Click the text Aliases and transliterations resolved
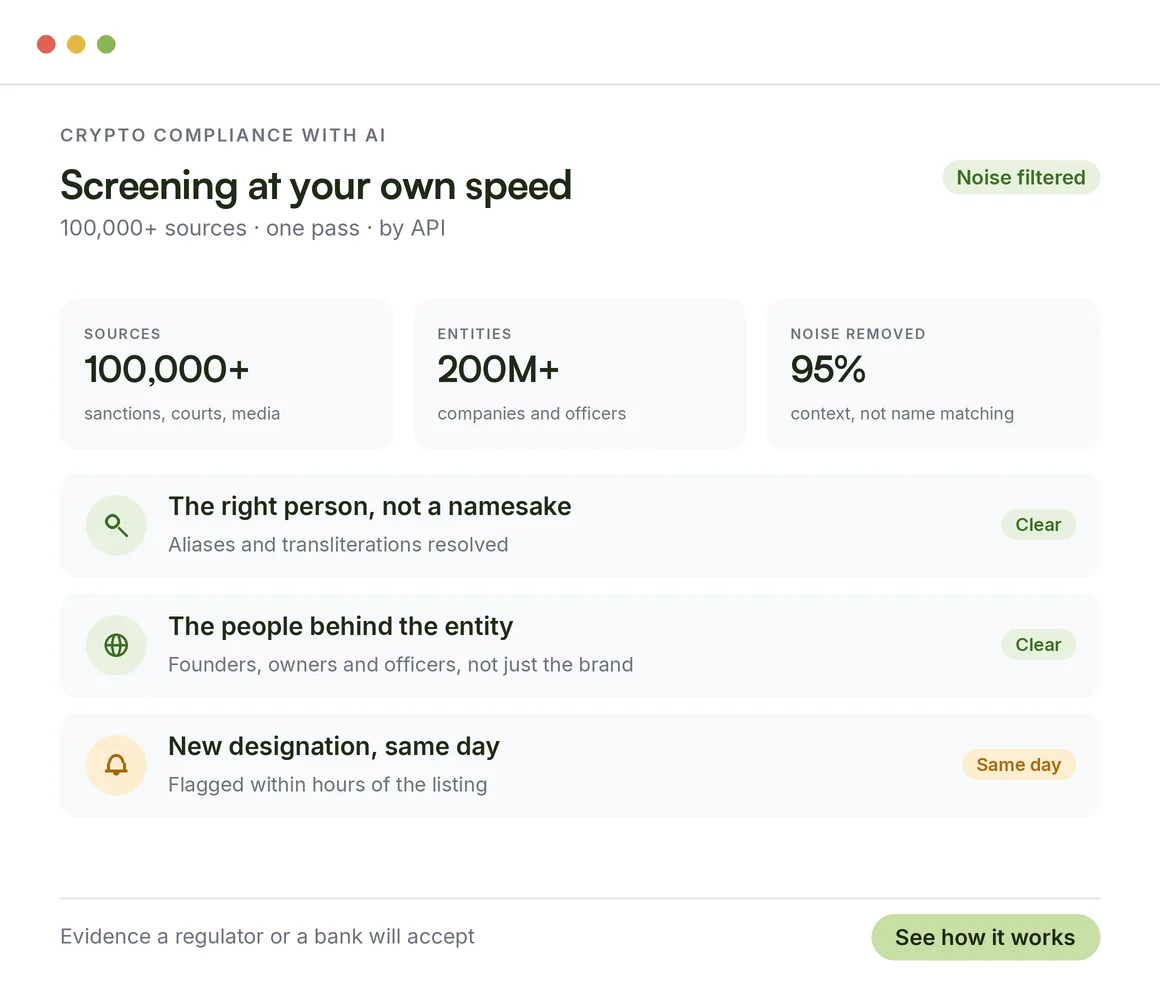Image resolution: width=1160 pixels, height=1000 pixels. (338, 544)
